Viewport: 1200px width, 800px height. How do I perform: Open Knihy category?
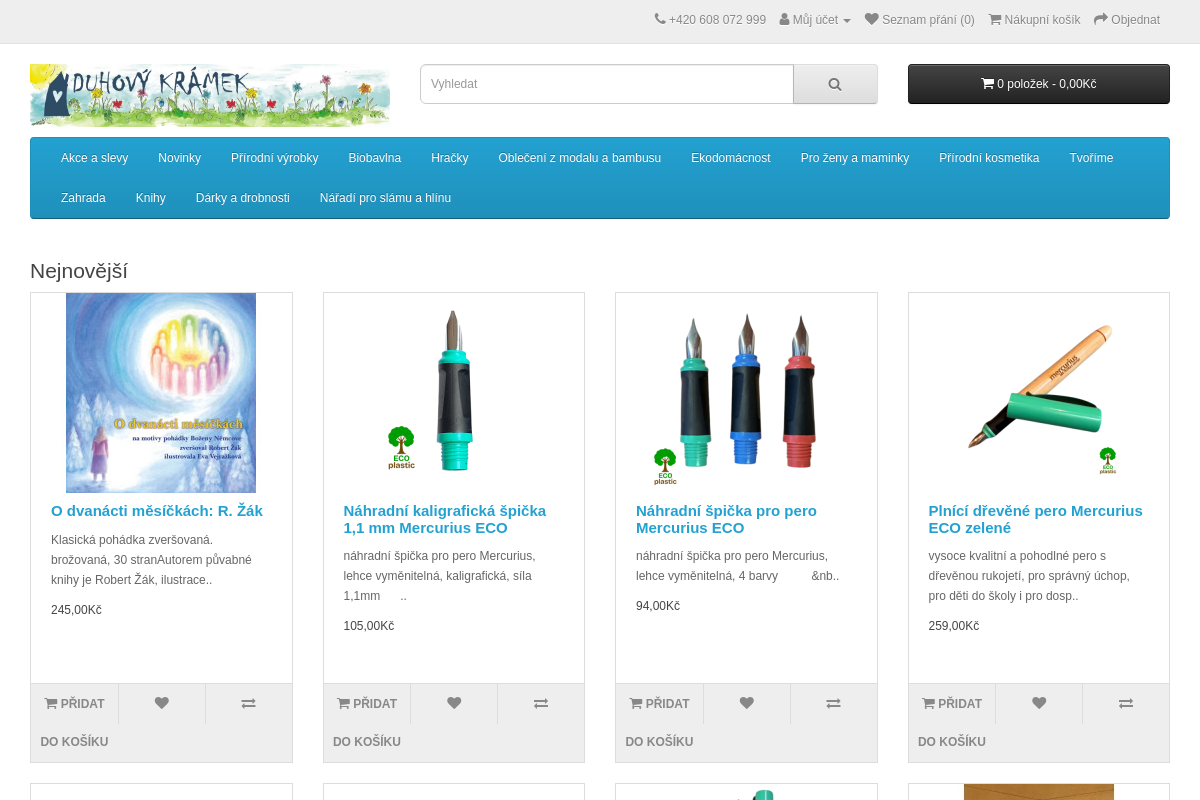[x=150, y=198]
